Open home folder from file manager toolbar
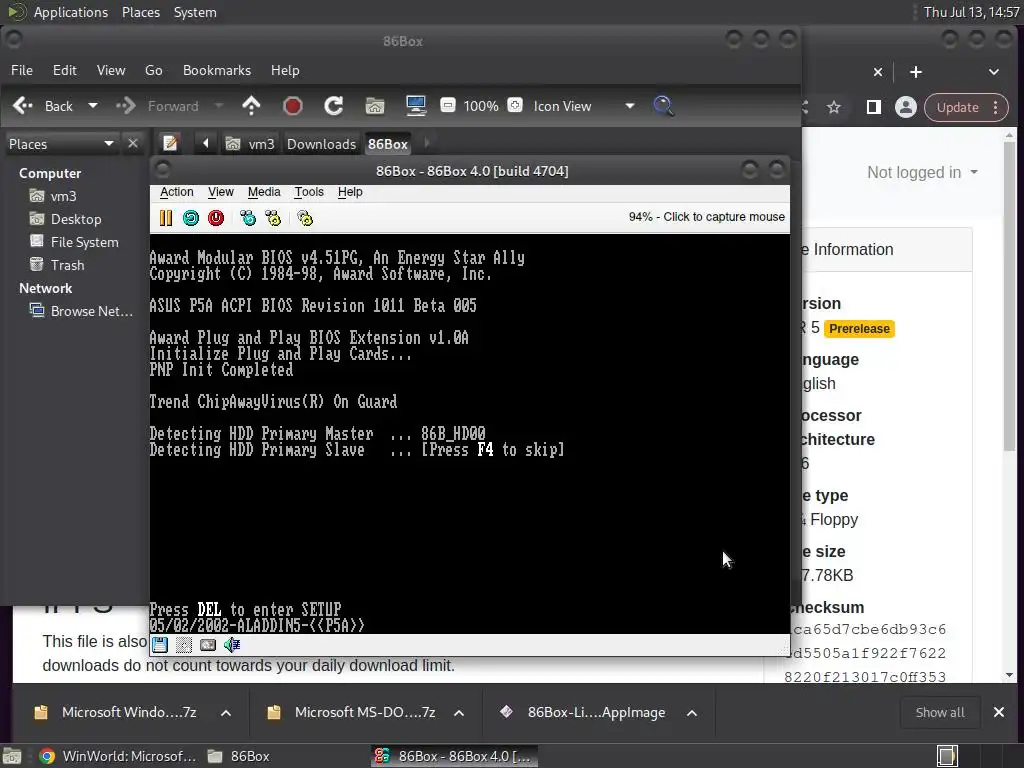1024x768 pixels. [x=375, y=106]
